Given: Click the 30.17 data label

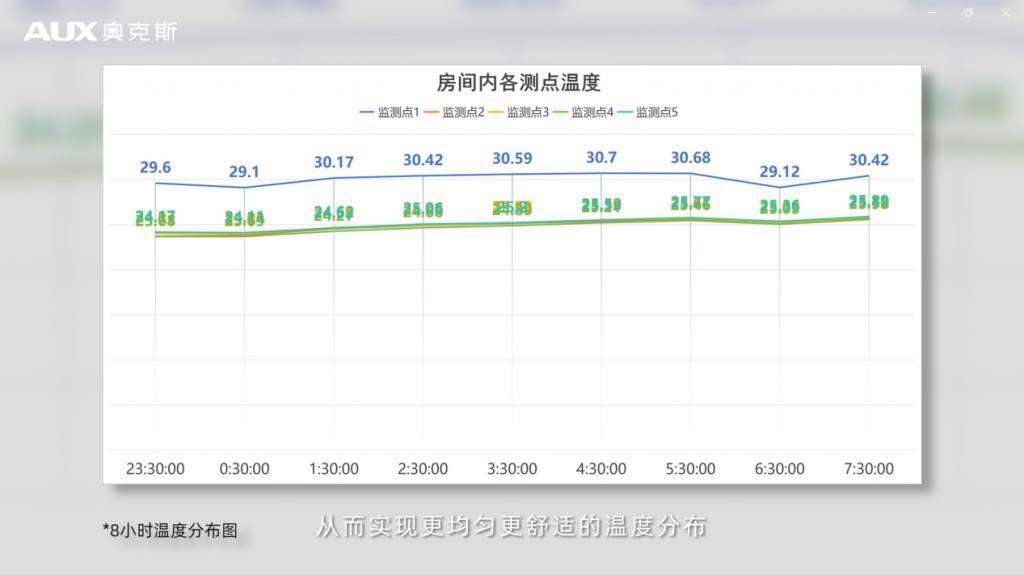Looking at the screenshot, I should [334, 162].
